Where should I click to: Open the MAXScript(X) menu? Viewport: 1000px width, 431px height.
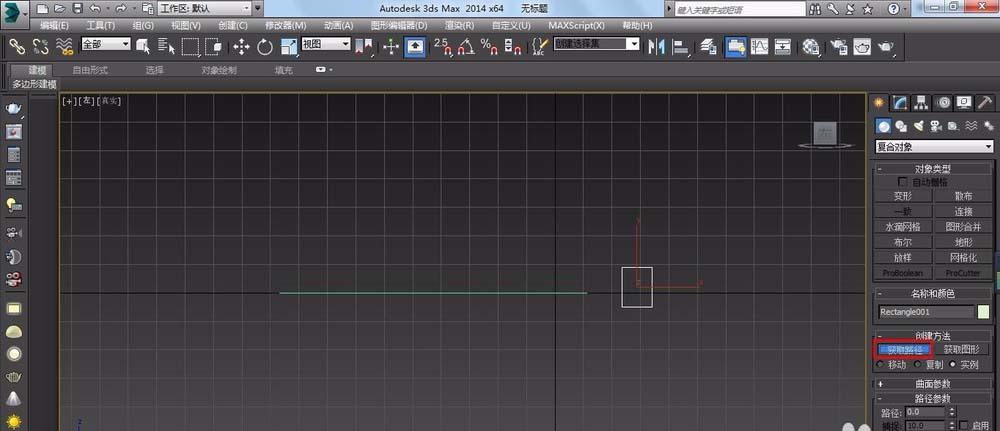[577, 26]
